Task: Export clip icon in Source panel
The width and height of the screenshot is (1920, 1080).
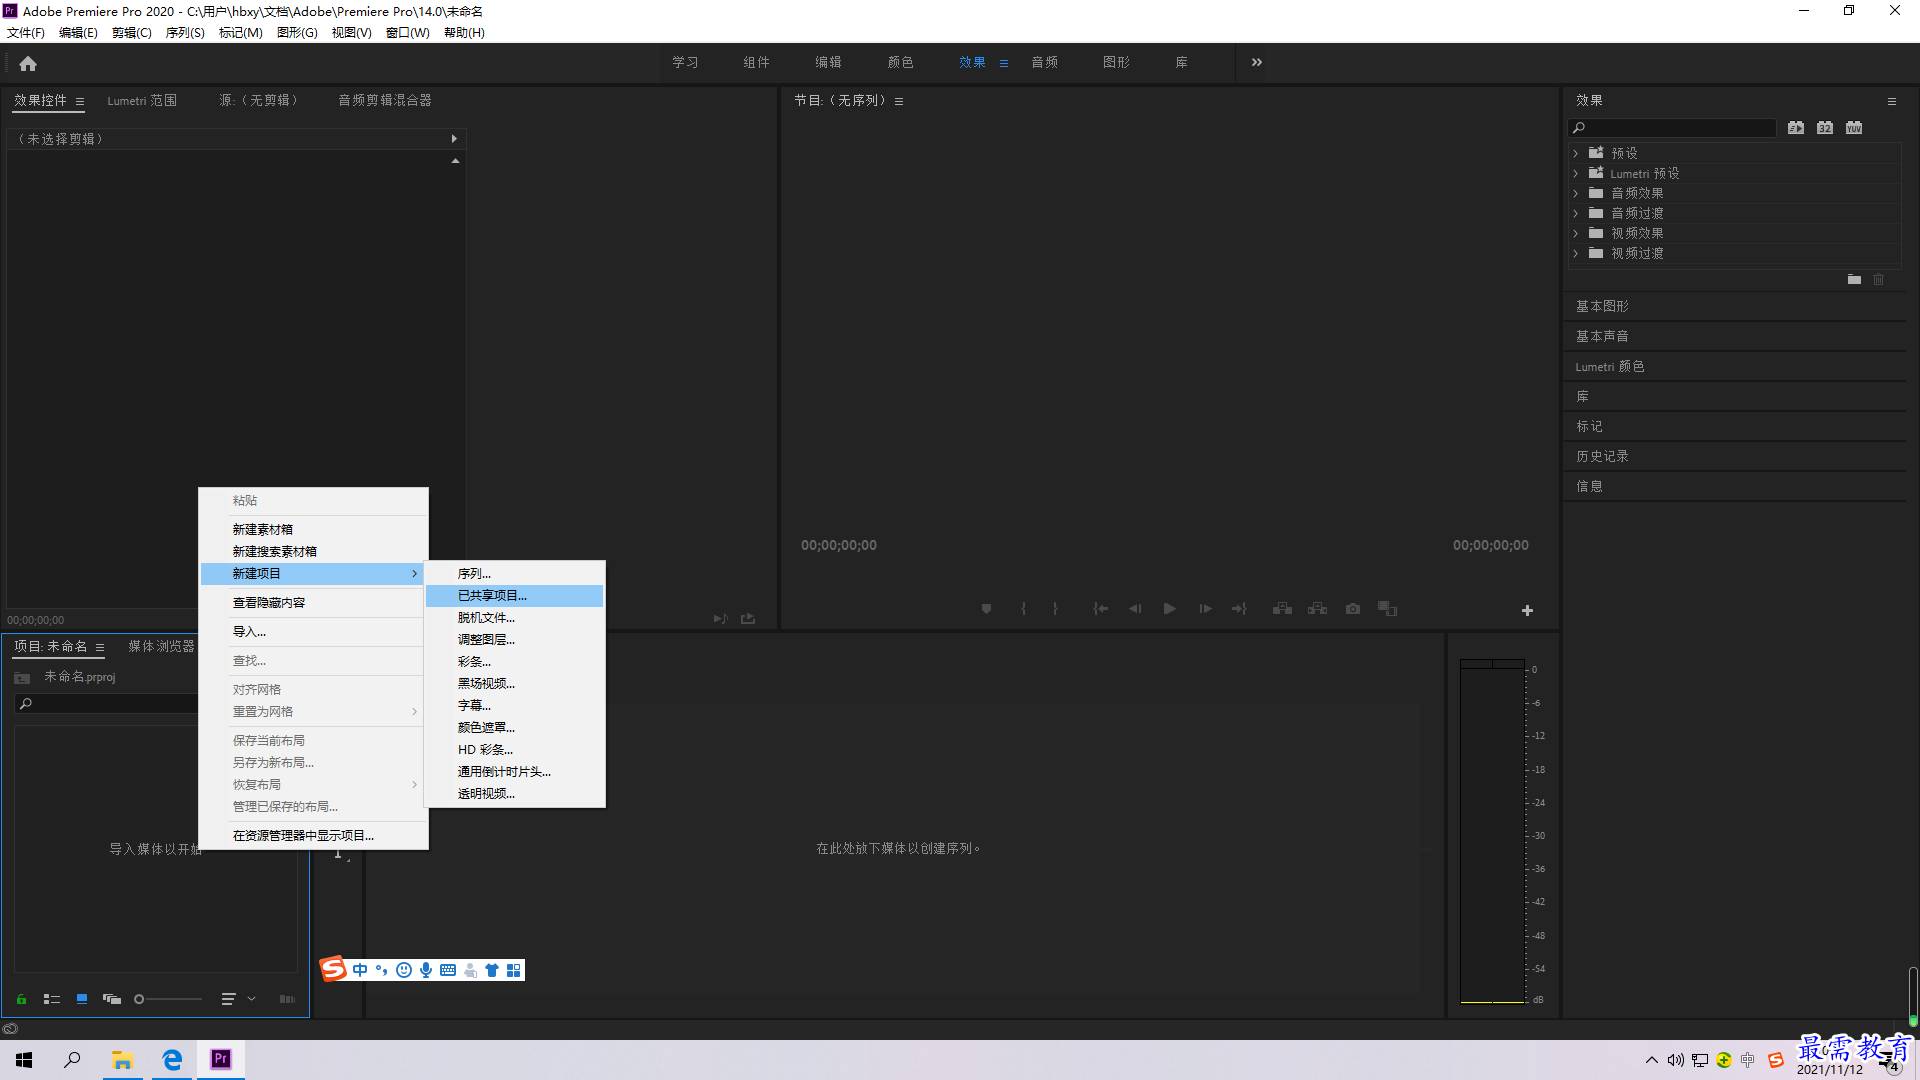Action: [747, 619]
